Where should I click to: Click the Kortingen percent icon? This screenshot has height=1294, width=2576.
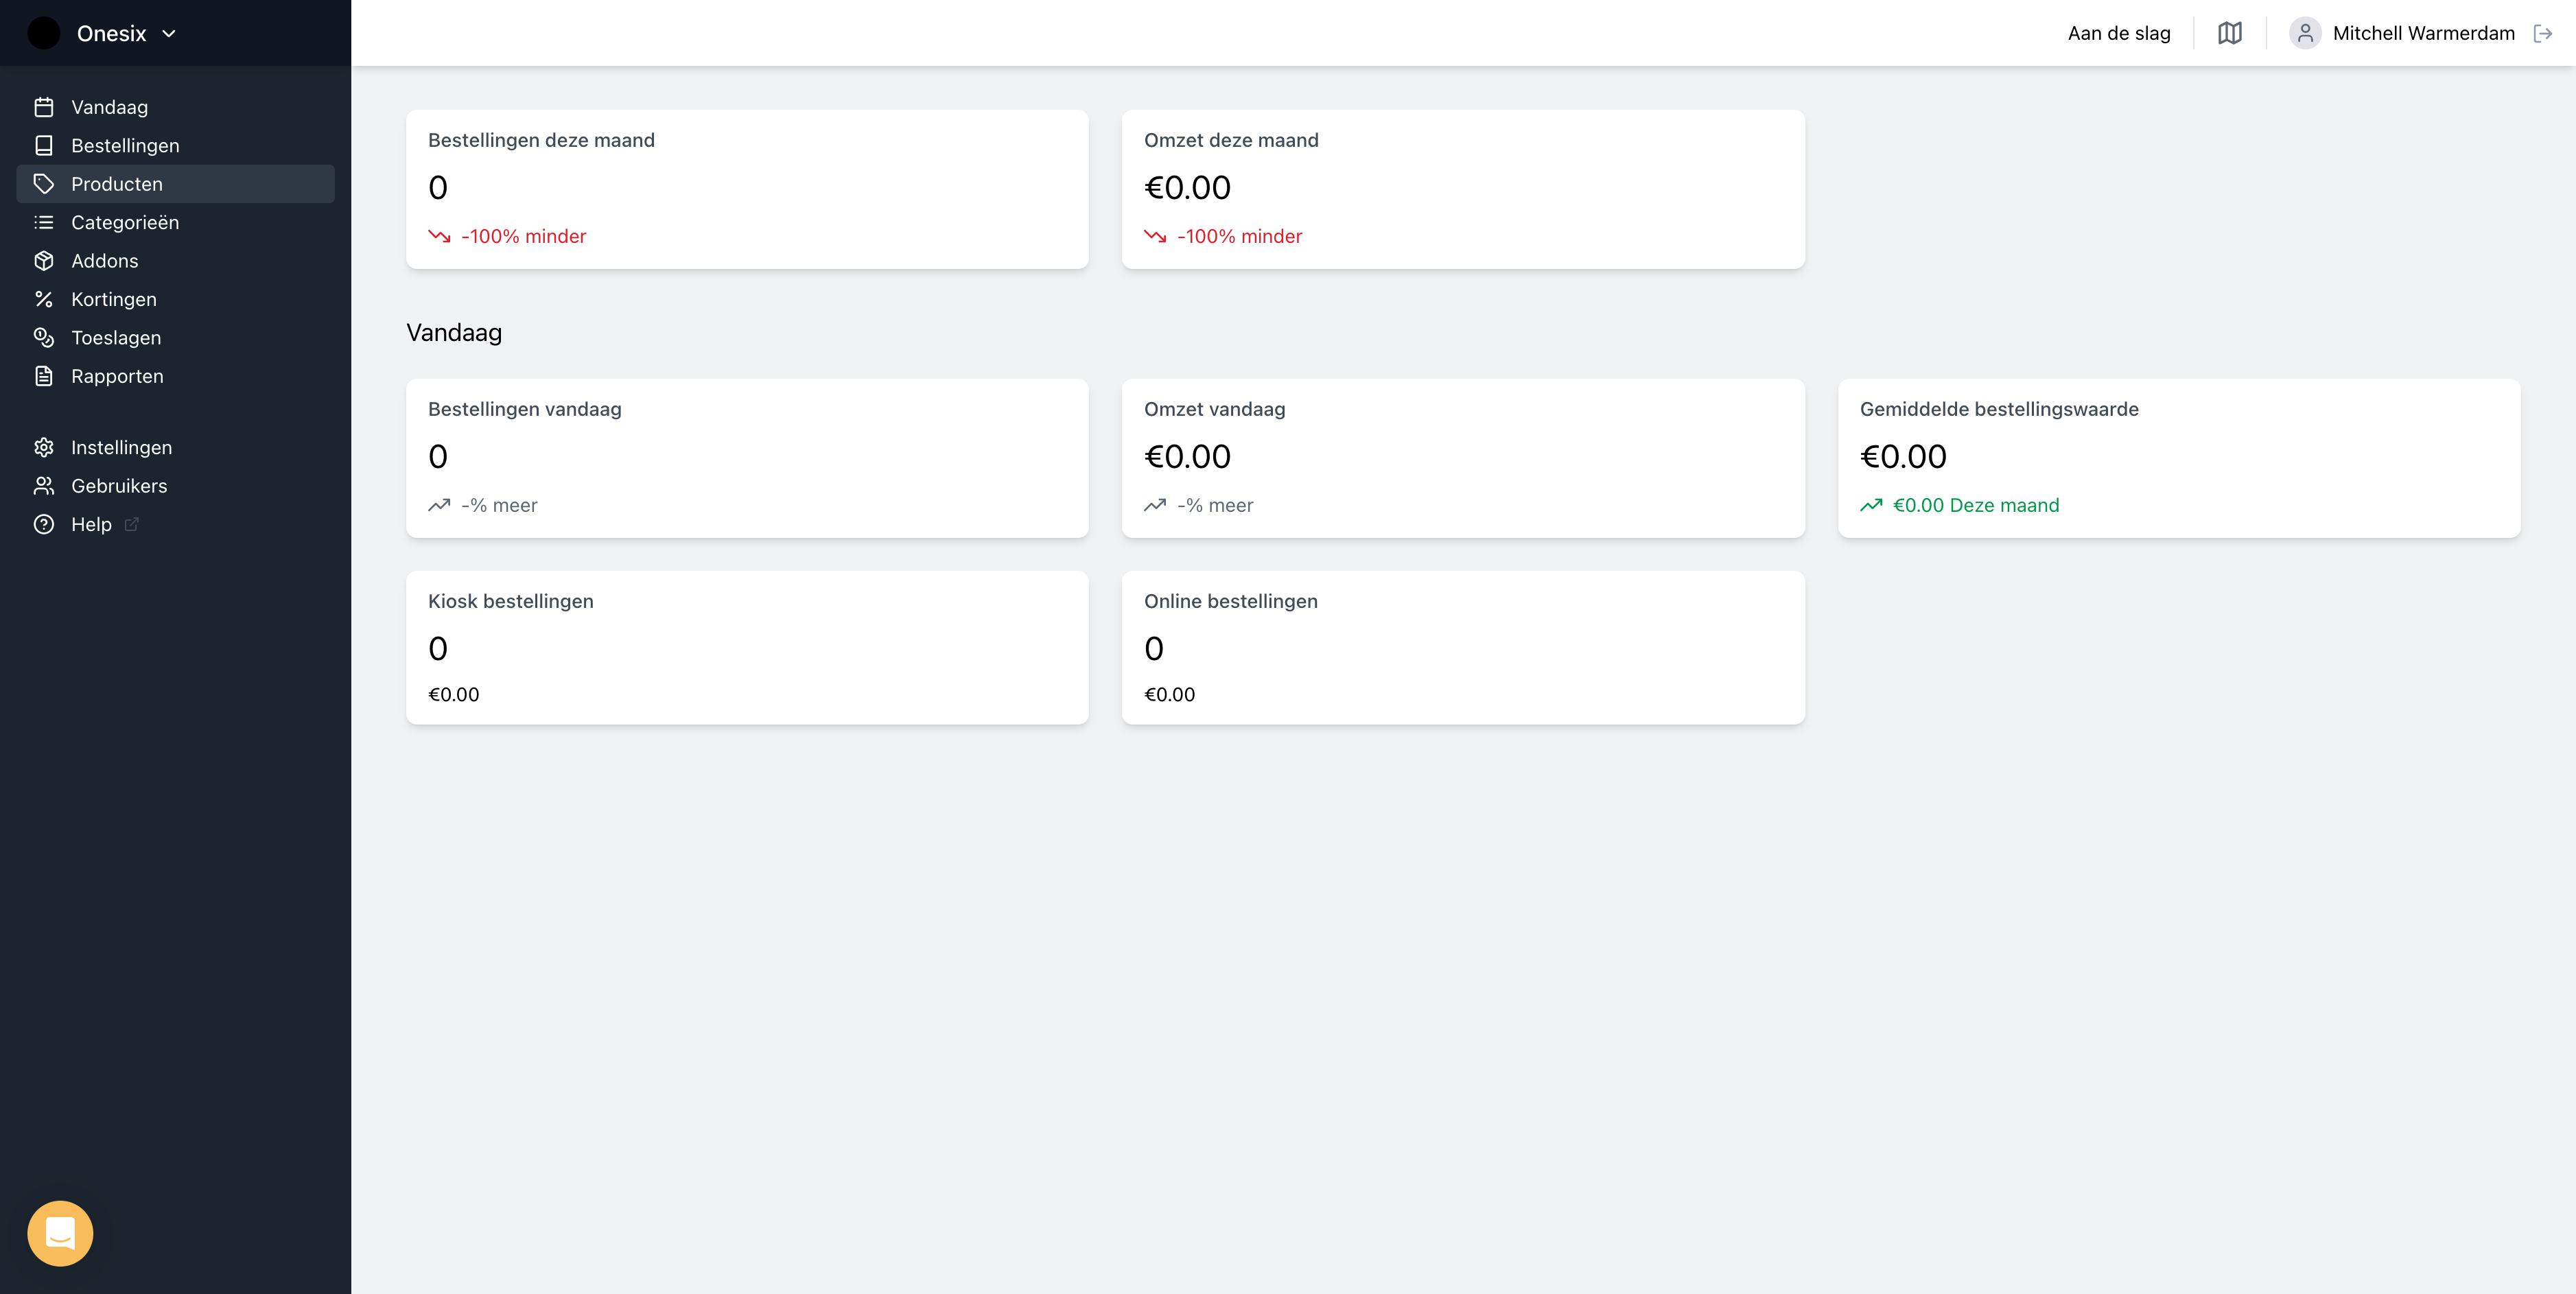pos(44,300)
